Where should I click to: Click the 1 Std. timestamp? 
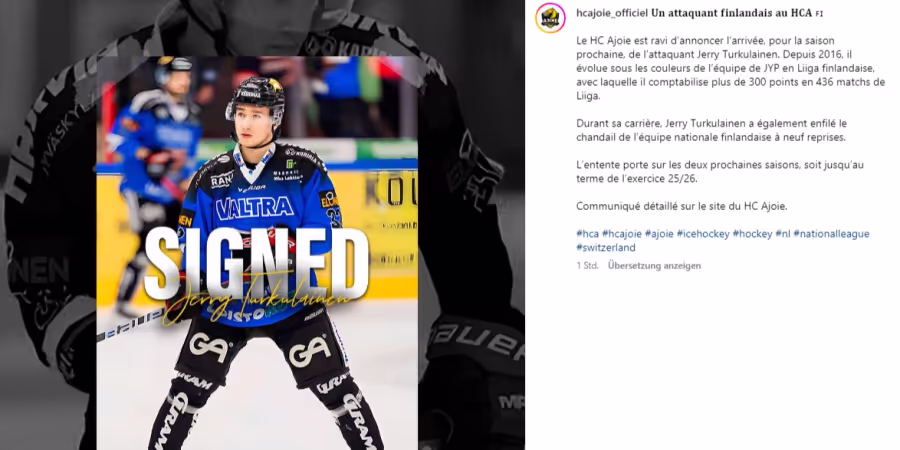[x=587, y=266]
